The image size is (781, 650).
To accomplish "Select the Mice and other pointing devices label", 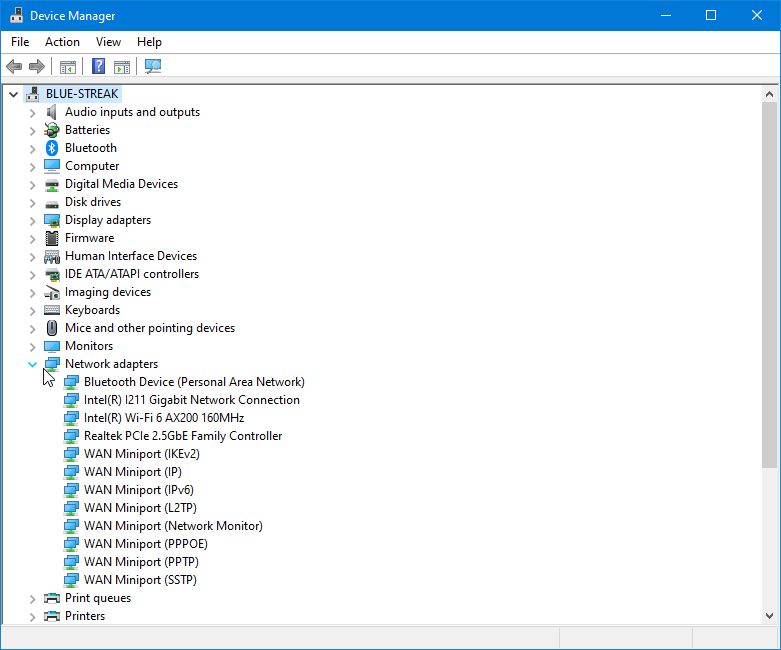I will click(150, 328).
